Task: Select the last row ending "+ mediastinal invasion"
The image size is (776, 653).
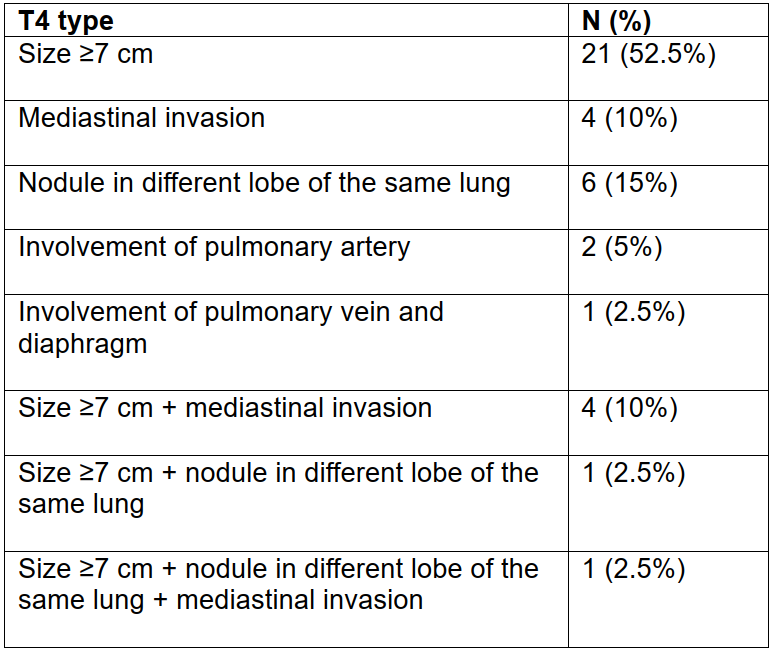Action: click(278, 584)
